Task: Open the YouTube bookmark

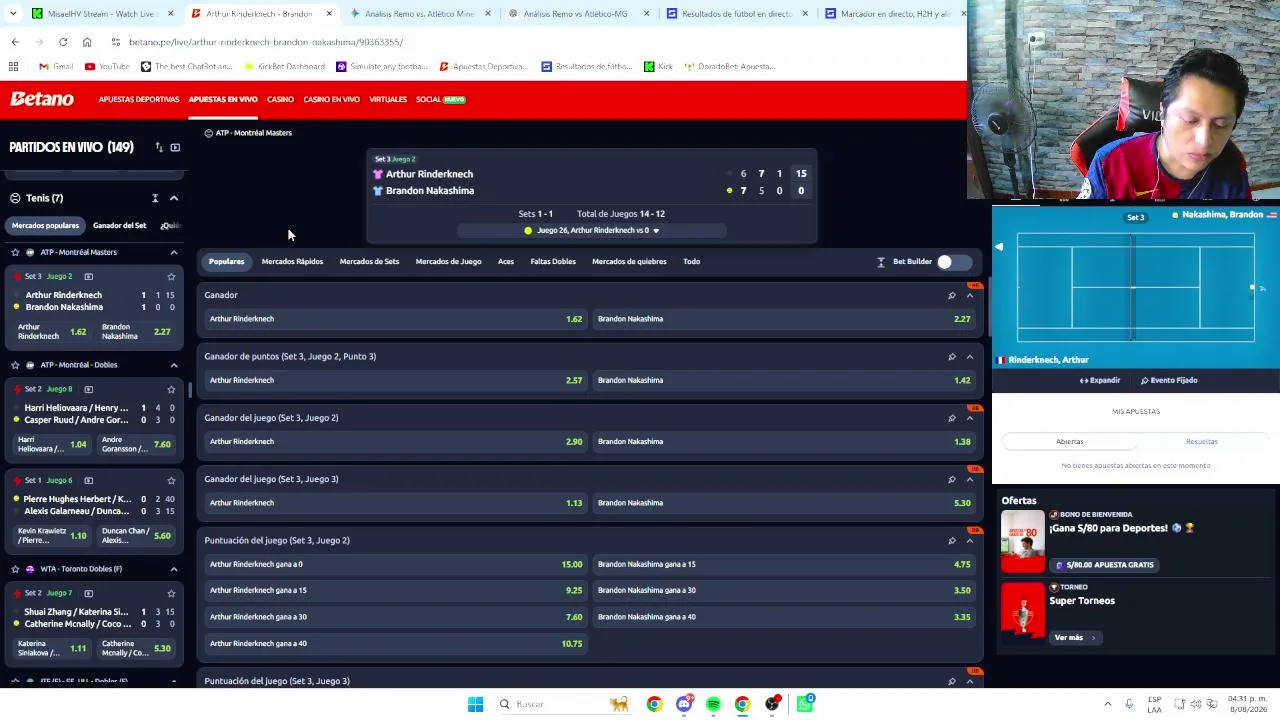Action: [x=107, y=66]
